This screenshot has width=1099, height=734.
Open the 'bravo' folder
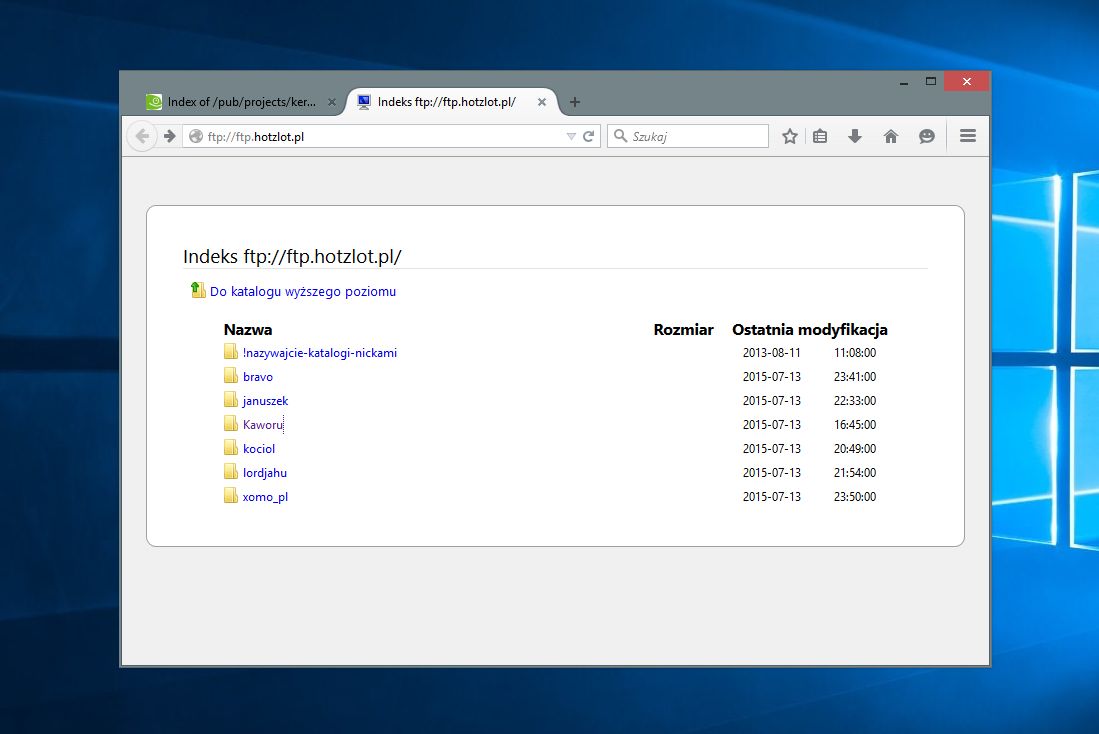[257, 377]
